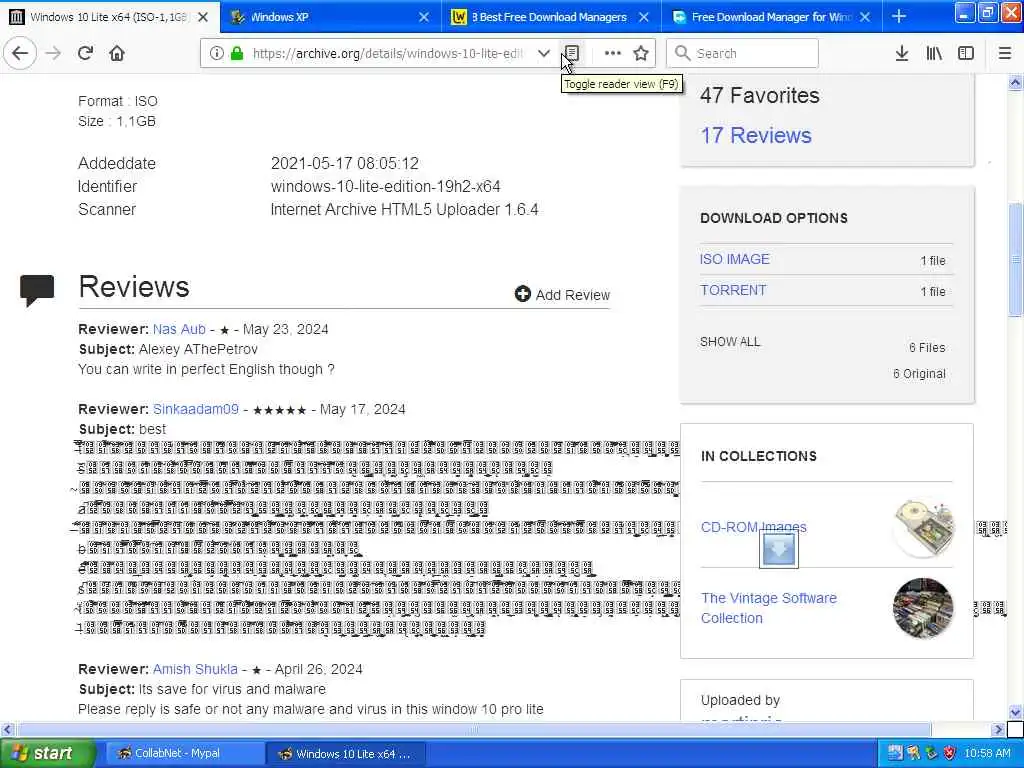Switch to the Windows XP tab
This screenshot has height=768, width=1024.
click(331, 17)
